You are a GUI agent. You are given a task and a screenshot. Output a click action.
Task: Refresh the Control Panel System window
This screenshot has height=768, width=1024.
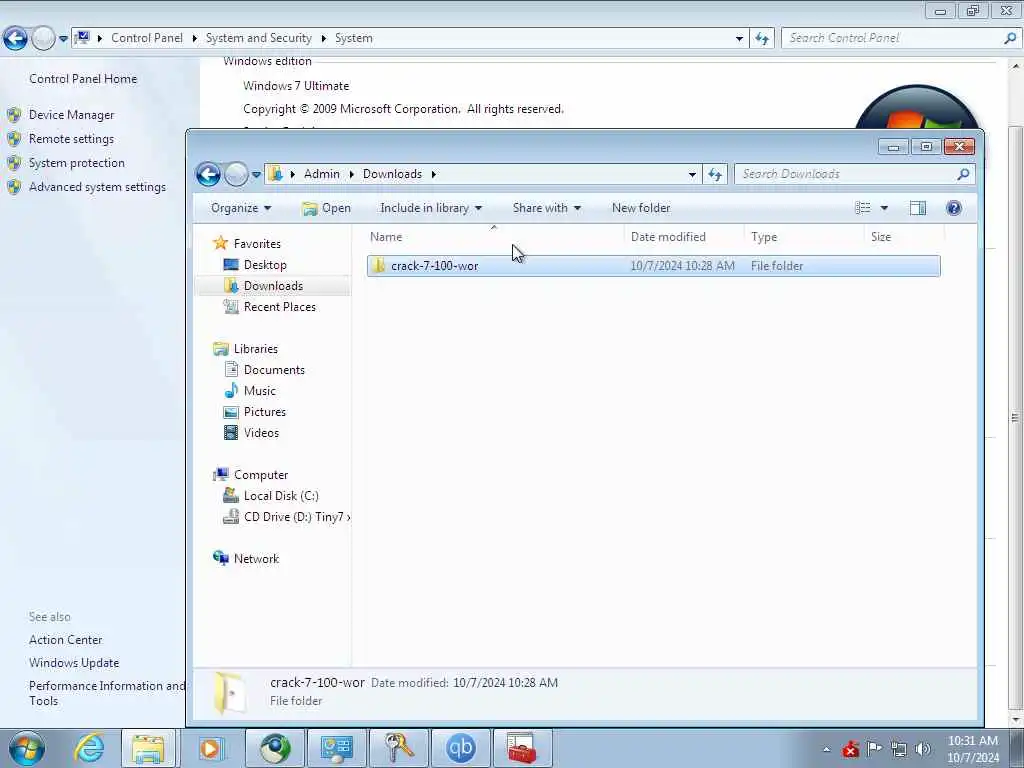762,39
